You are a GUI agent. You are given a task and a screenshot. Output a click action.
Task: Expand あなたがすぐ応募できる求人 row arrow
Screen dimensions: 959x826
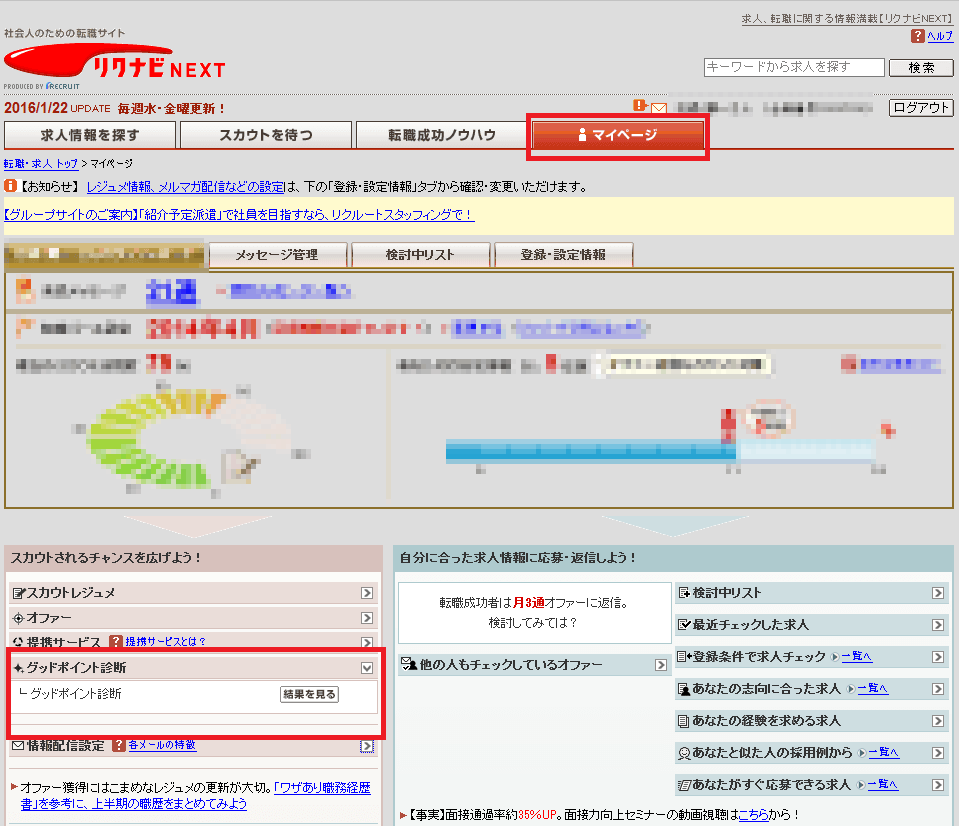point(938,785)
